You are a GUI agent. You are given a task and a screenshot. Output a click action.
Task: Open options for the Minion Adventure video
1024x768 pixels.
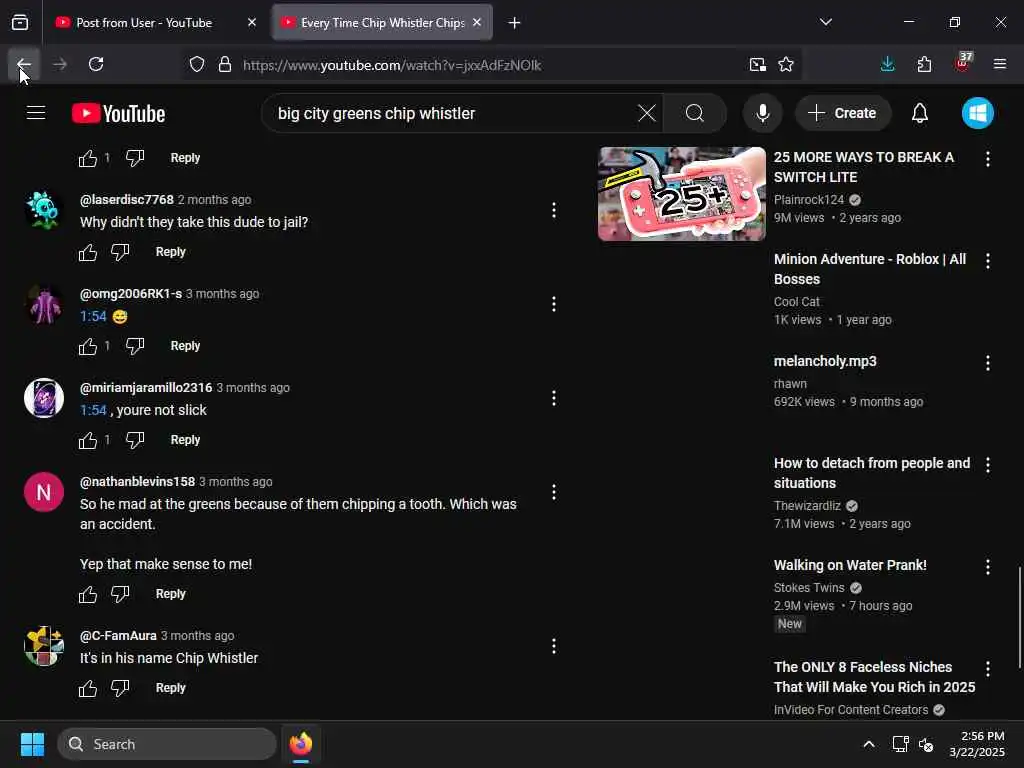coord(987,261)
